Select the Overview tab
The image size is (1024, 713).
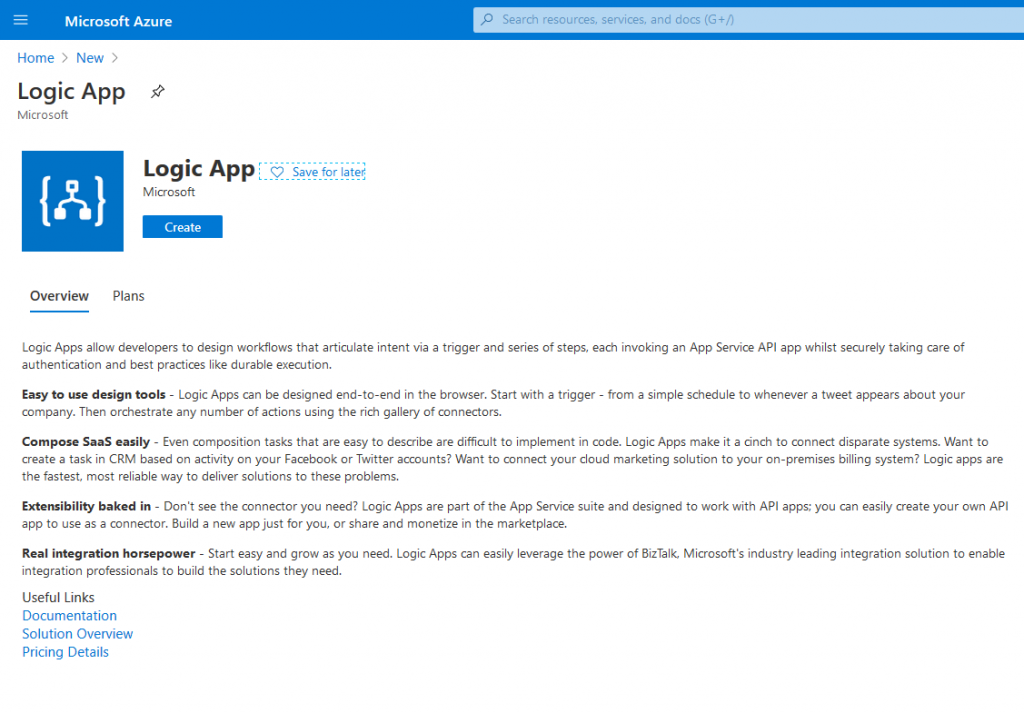pos(58,296)
